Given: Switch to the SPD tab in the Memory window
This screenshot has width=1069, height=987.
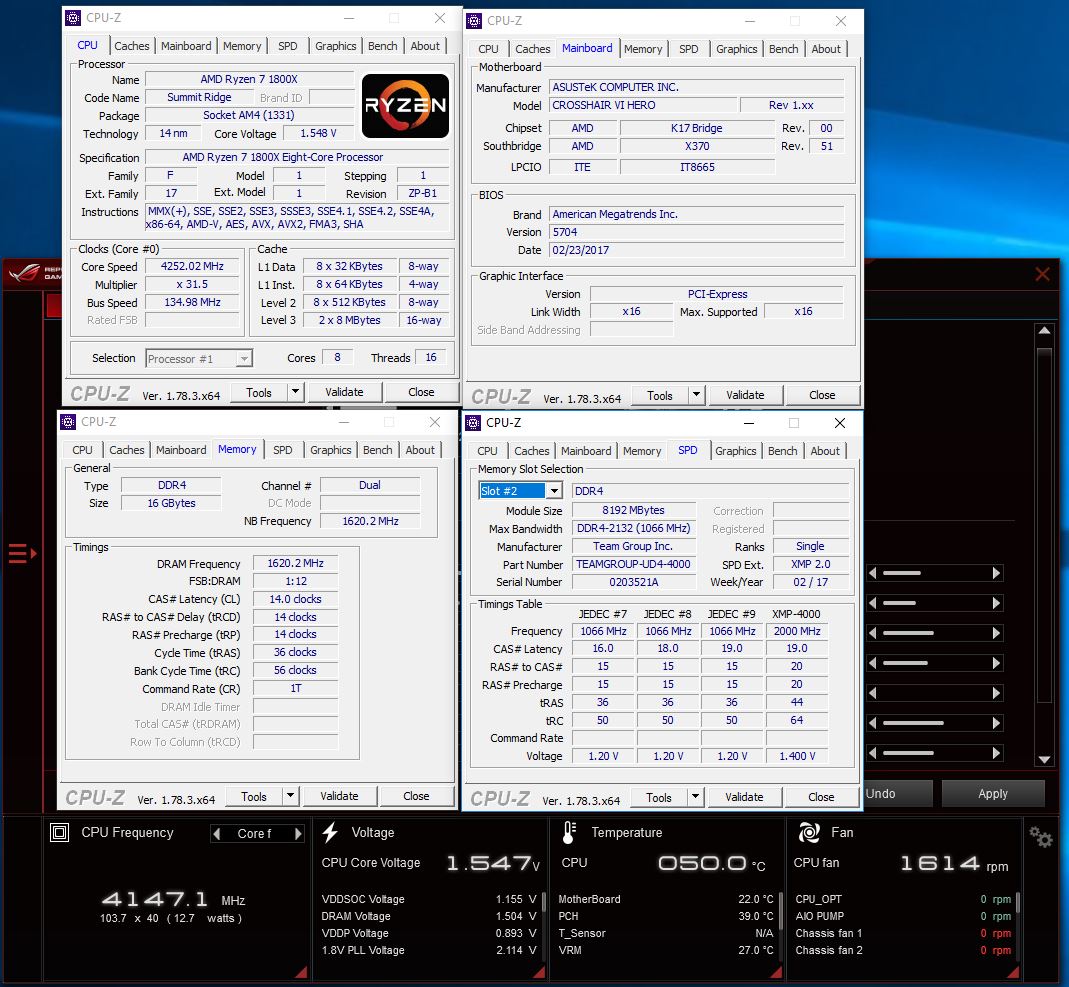Looking at the screenshot, I should click(282, 450).
